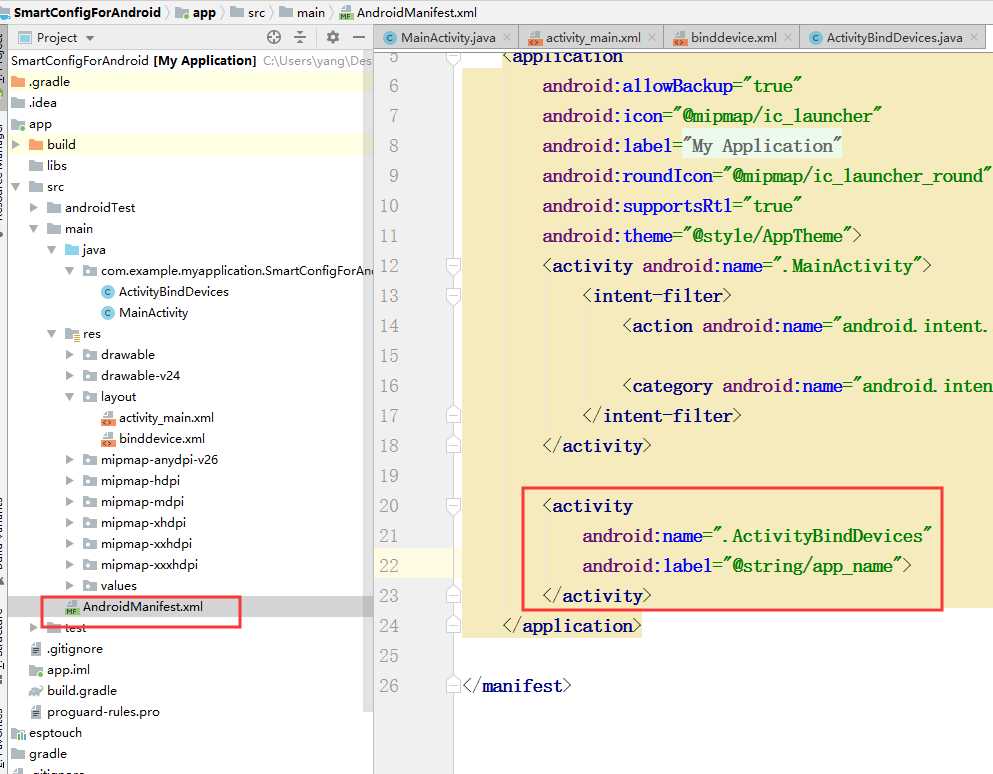Collapse the layout folder
993x774 pixels.
[x=70, y=397]
